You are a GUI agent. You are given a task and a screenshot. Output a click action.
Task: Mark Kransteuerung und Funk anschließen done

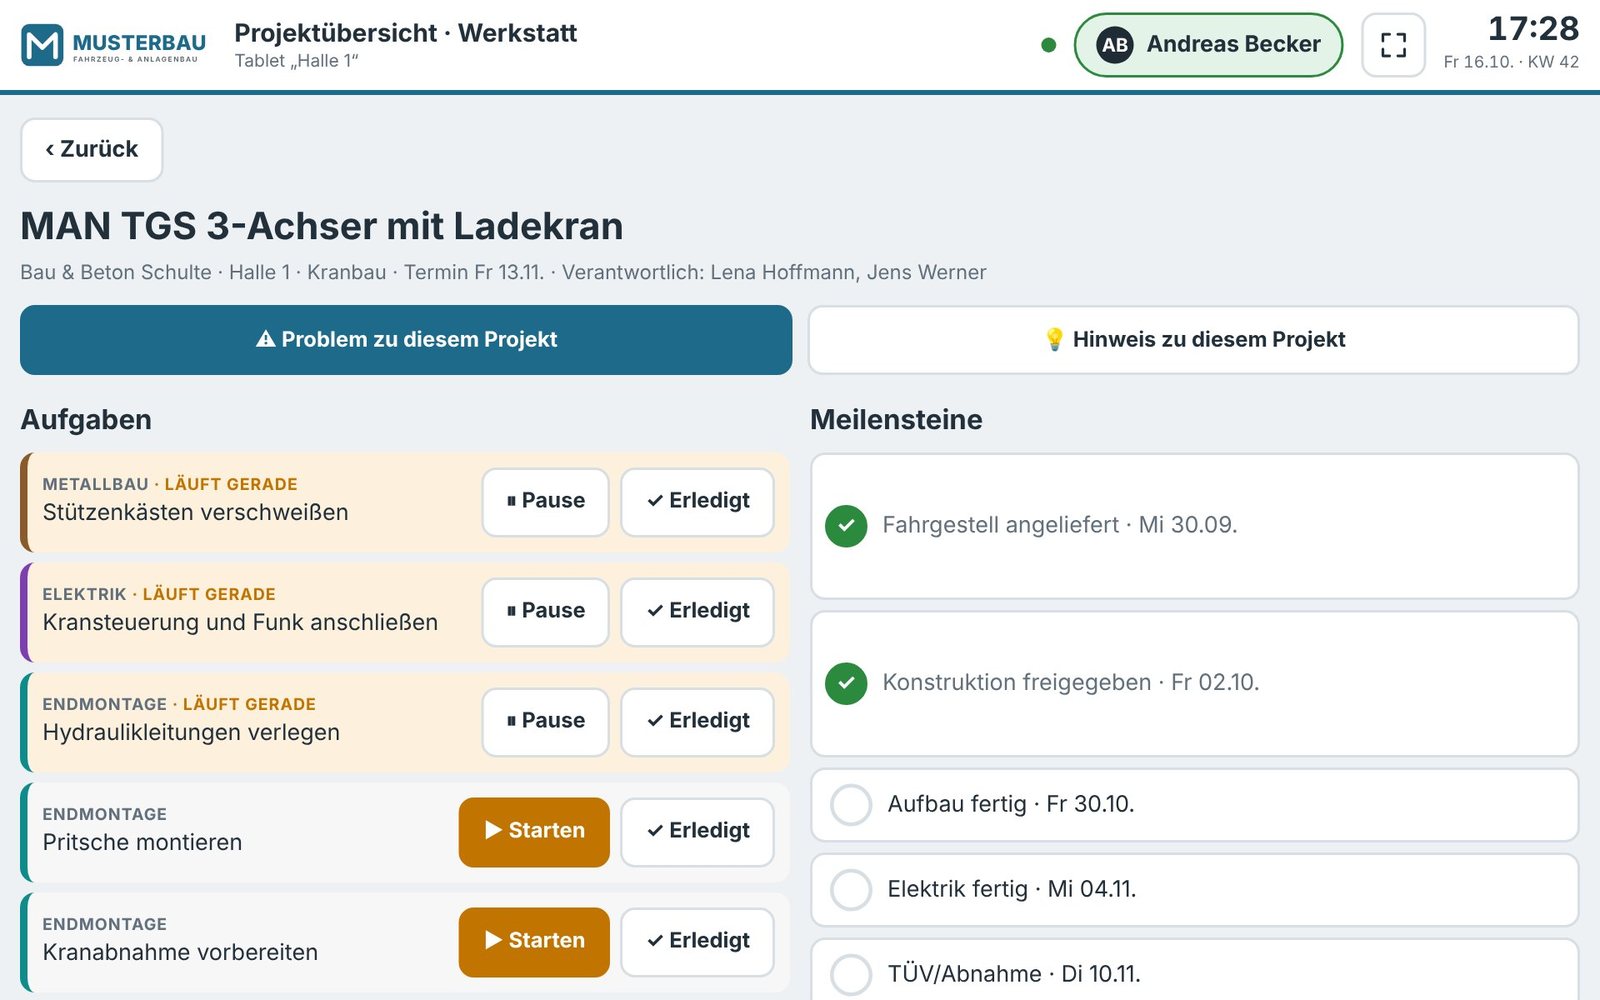[x=698, y=612]
